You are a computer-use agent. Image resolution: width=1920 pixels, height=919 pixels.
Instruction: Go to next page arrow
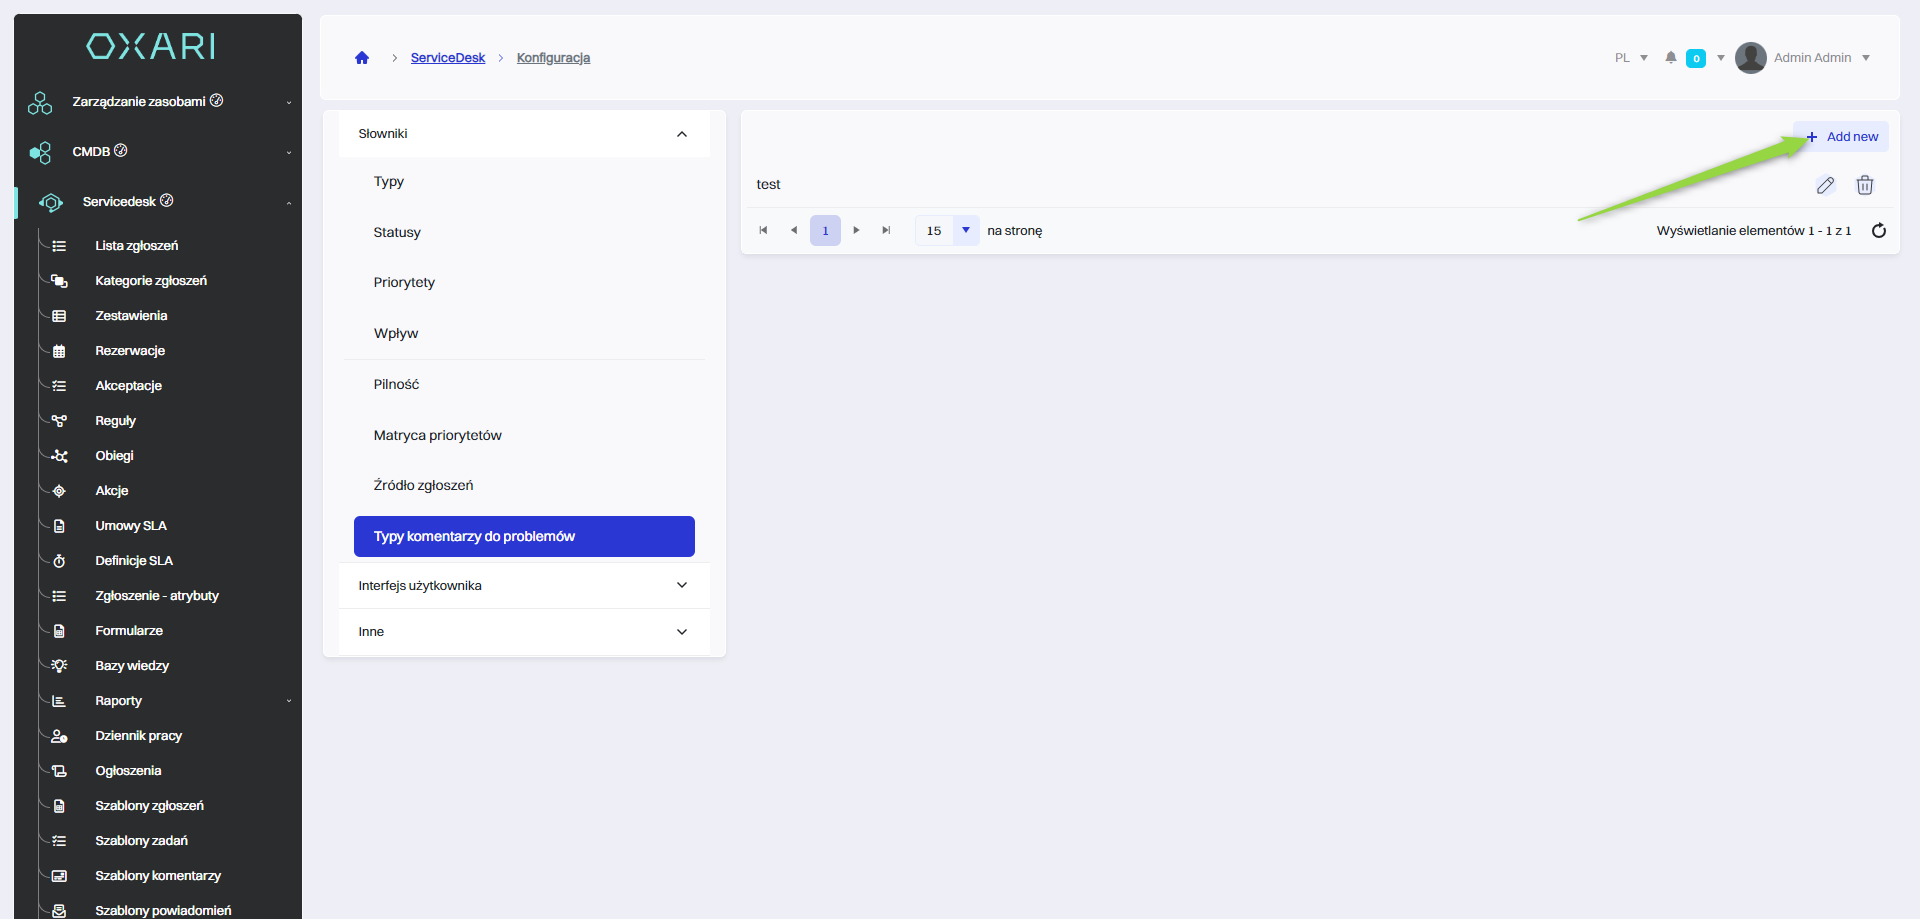[x=856, y=231]
